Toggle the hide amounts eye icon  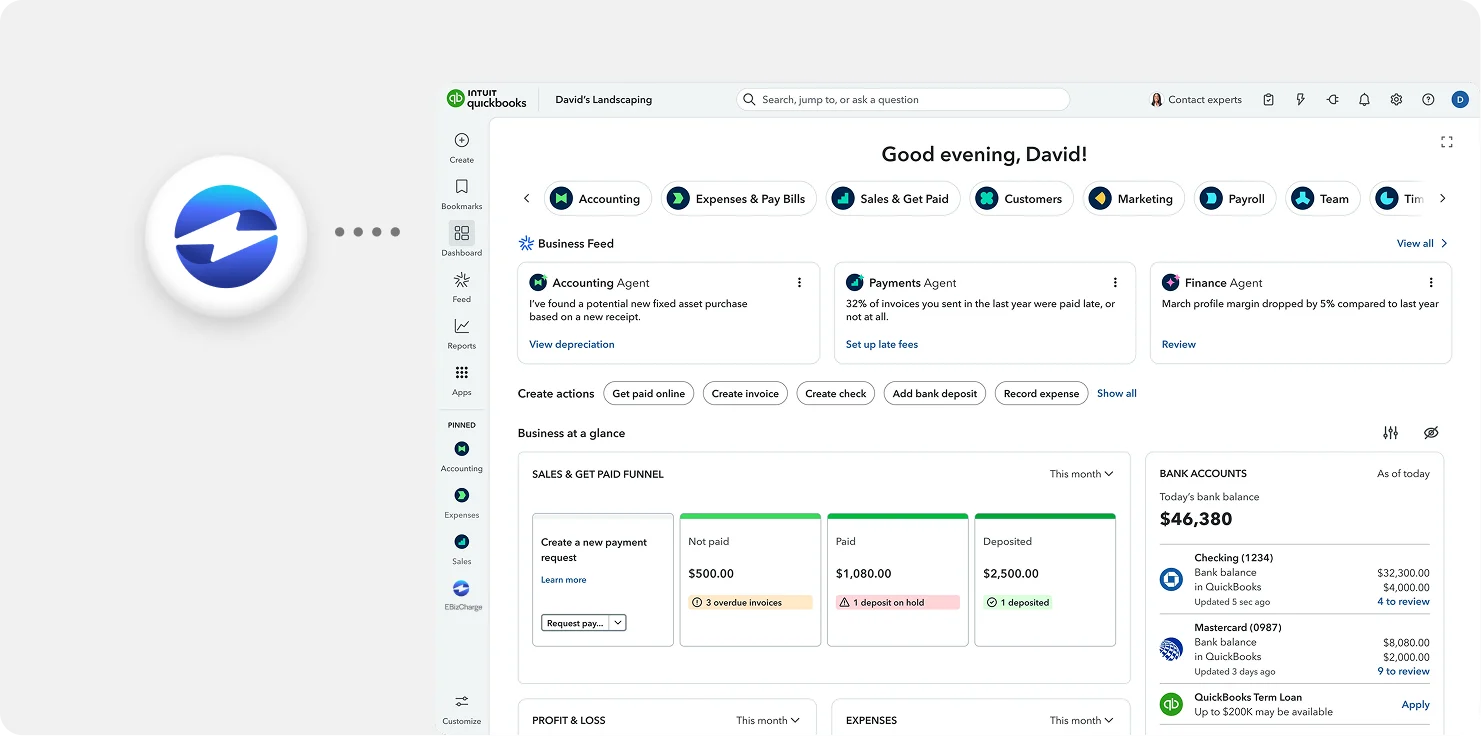click(x=1431, y=433)
